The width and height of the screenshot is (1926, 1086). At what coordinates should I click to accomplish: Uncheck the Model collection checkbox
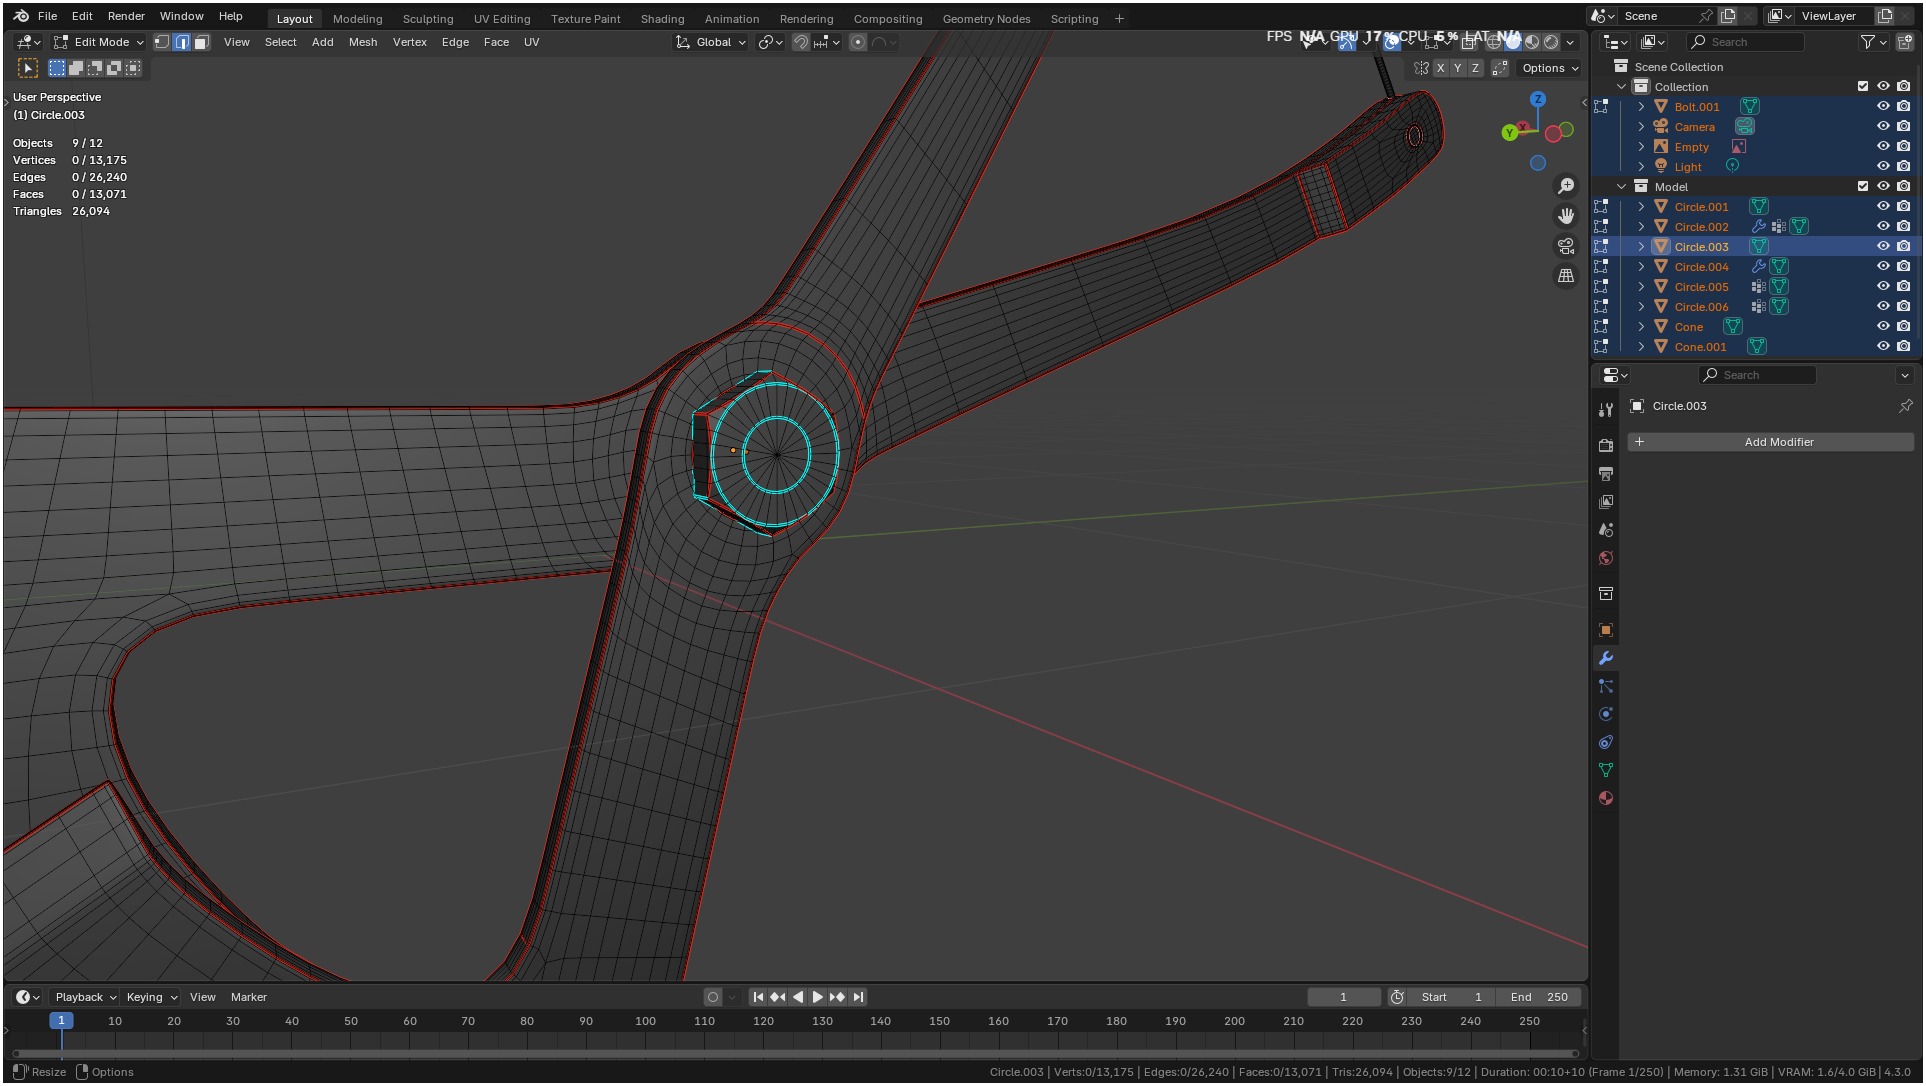coord(1863,187)
